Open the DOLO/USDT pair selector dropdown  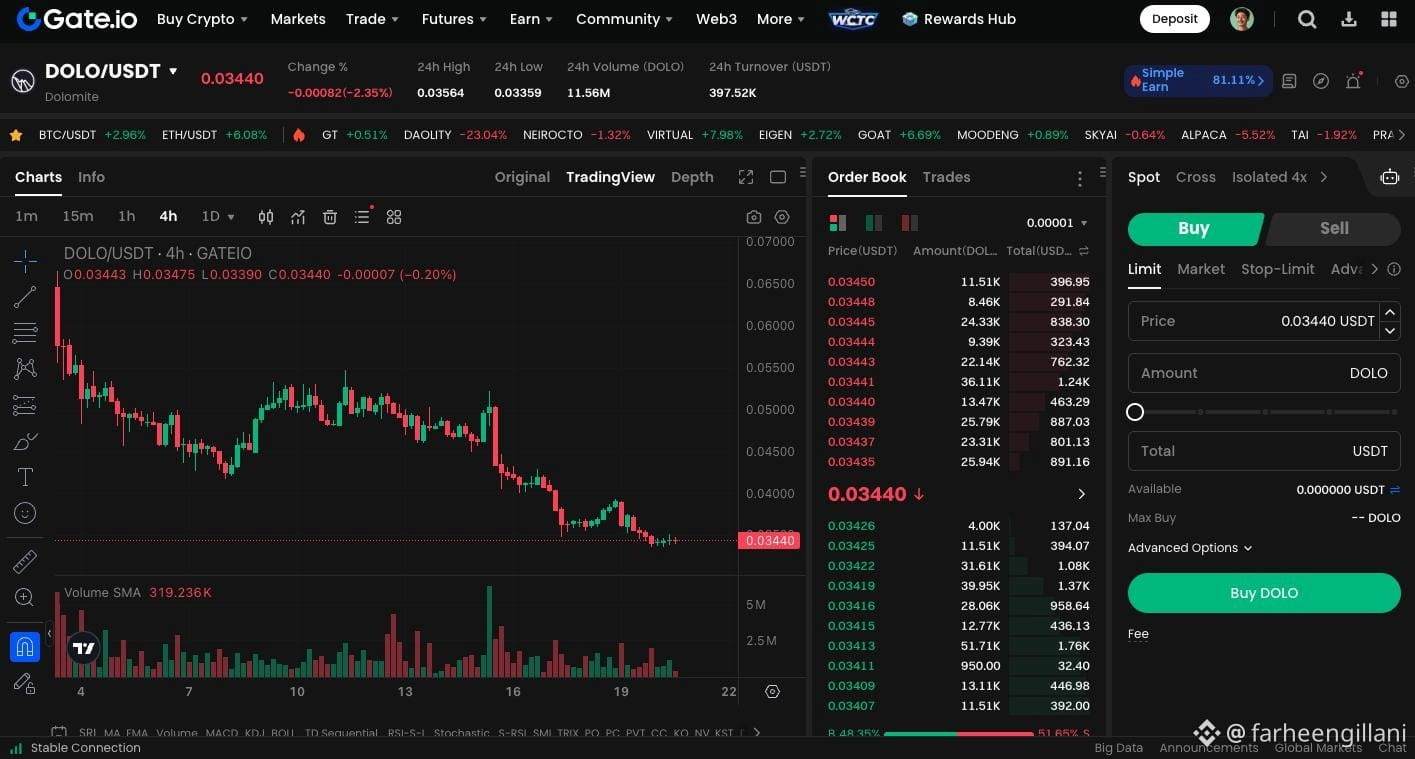pyautogui.click(x=173, y=71)
